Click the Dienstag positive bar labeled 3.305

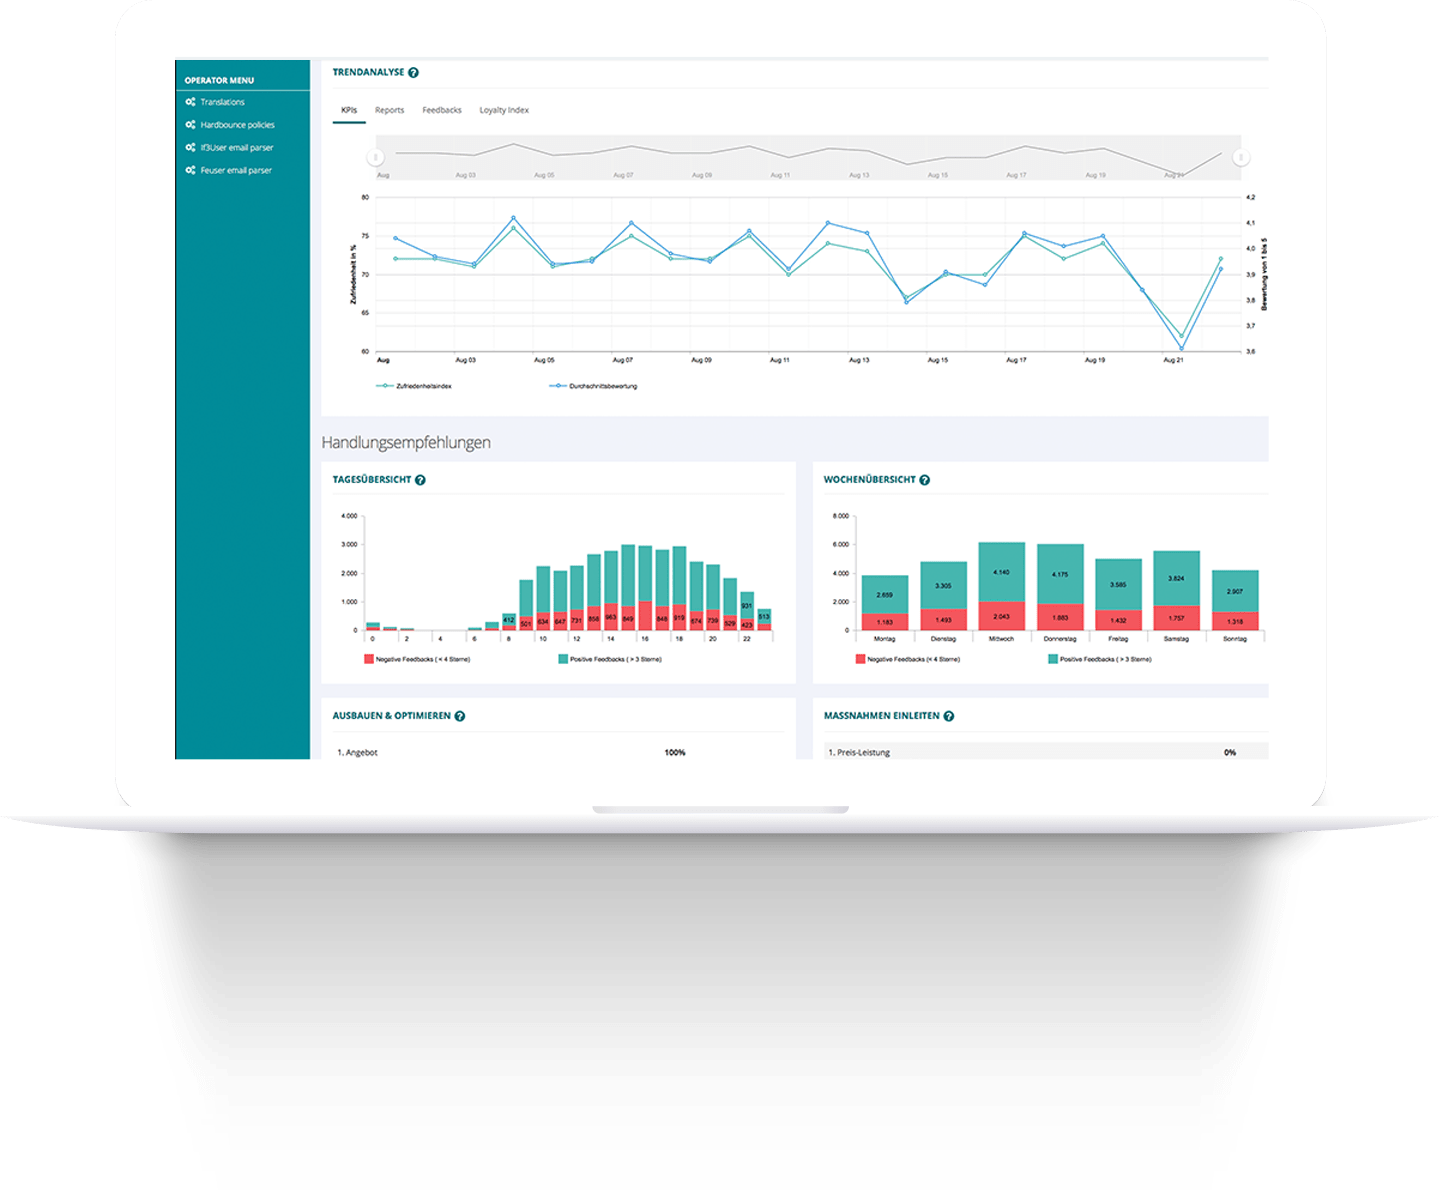pos(943,585)
